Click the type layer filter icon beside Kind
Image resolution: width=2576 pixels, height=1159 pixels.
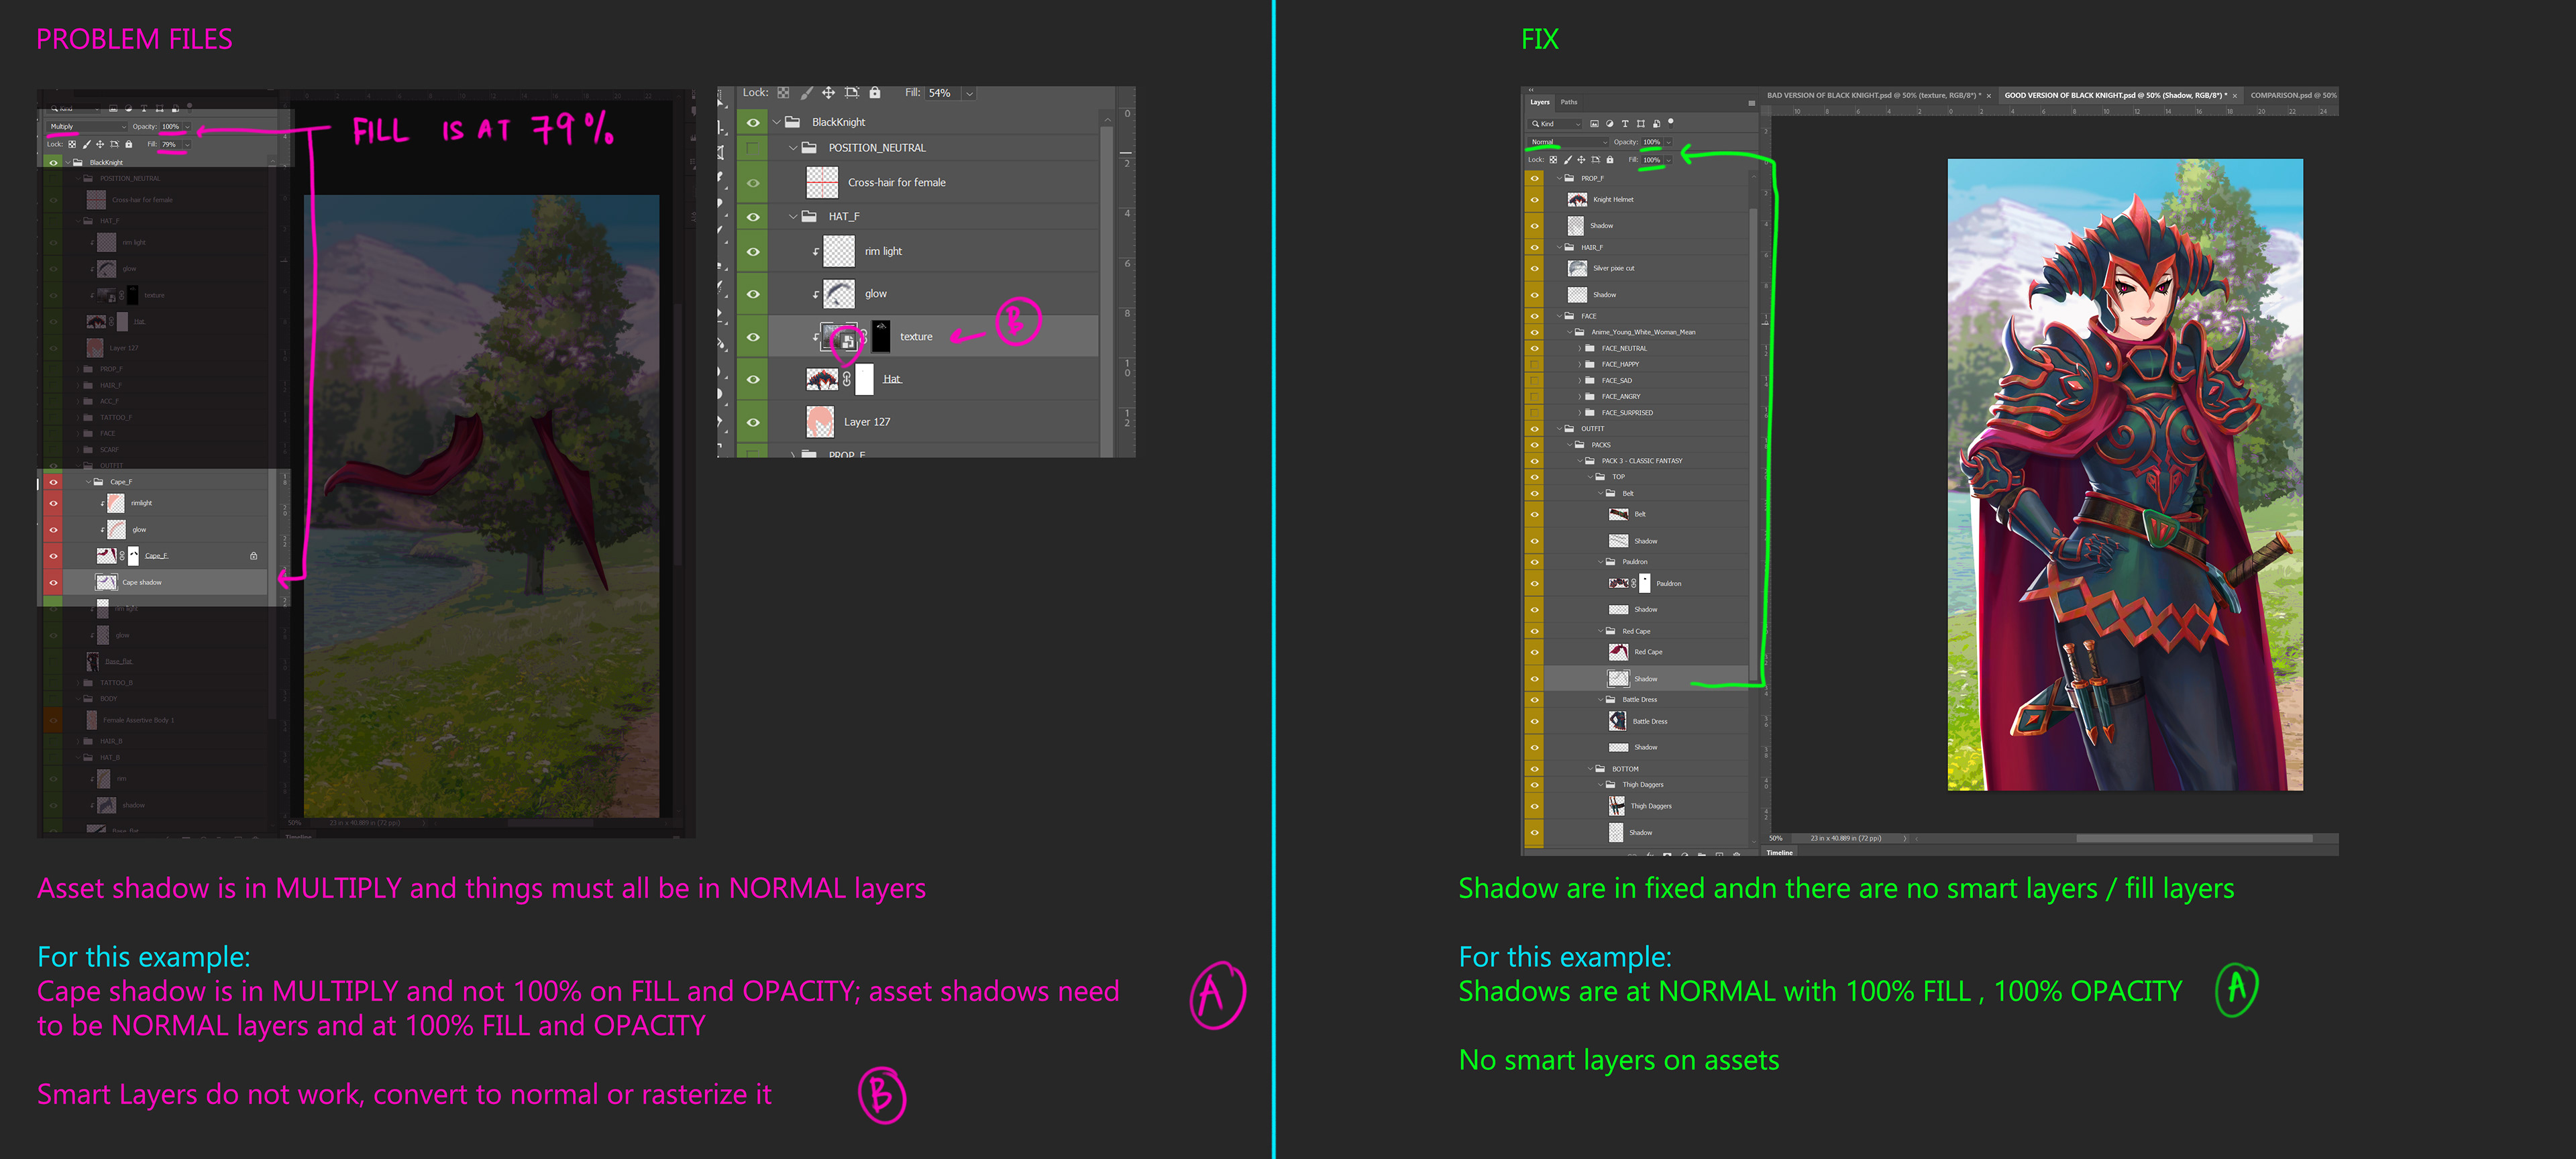click(1625, 124)
